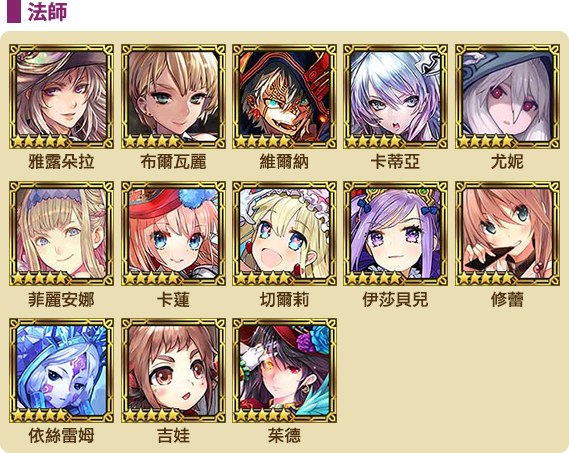Click the 尤妮 name label

507,162
